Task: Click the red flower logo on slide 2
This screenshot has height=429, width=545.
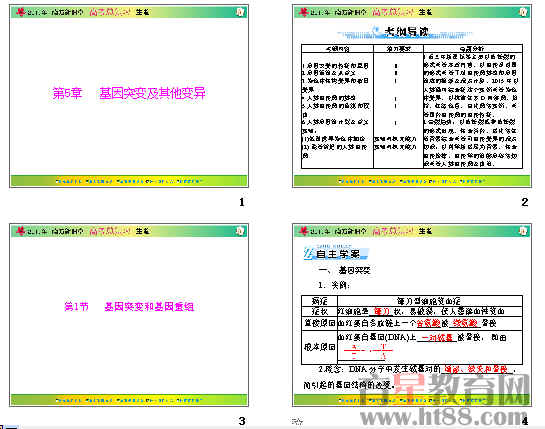Action: [x=304, y=12]
